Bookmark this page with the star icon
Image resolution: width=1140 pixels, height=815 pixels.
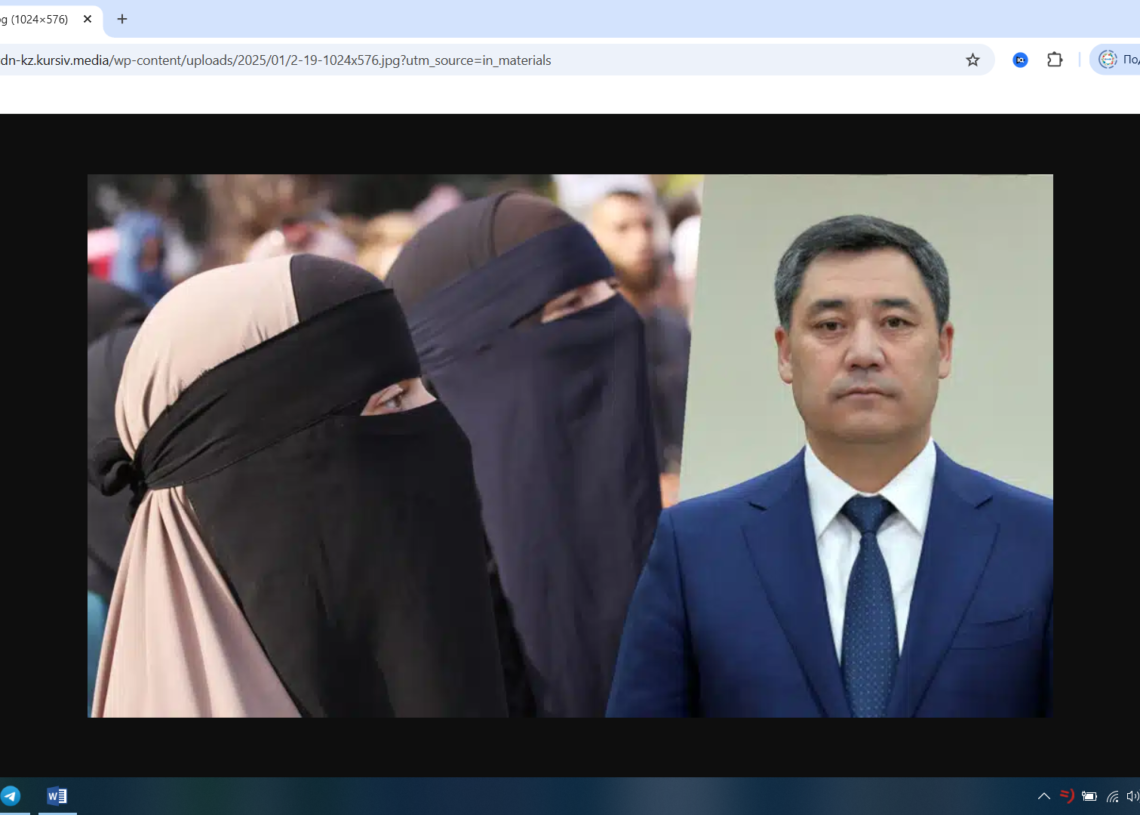[972, 60]
